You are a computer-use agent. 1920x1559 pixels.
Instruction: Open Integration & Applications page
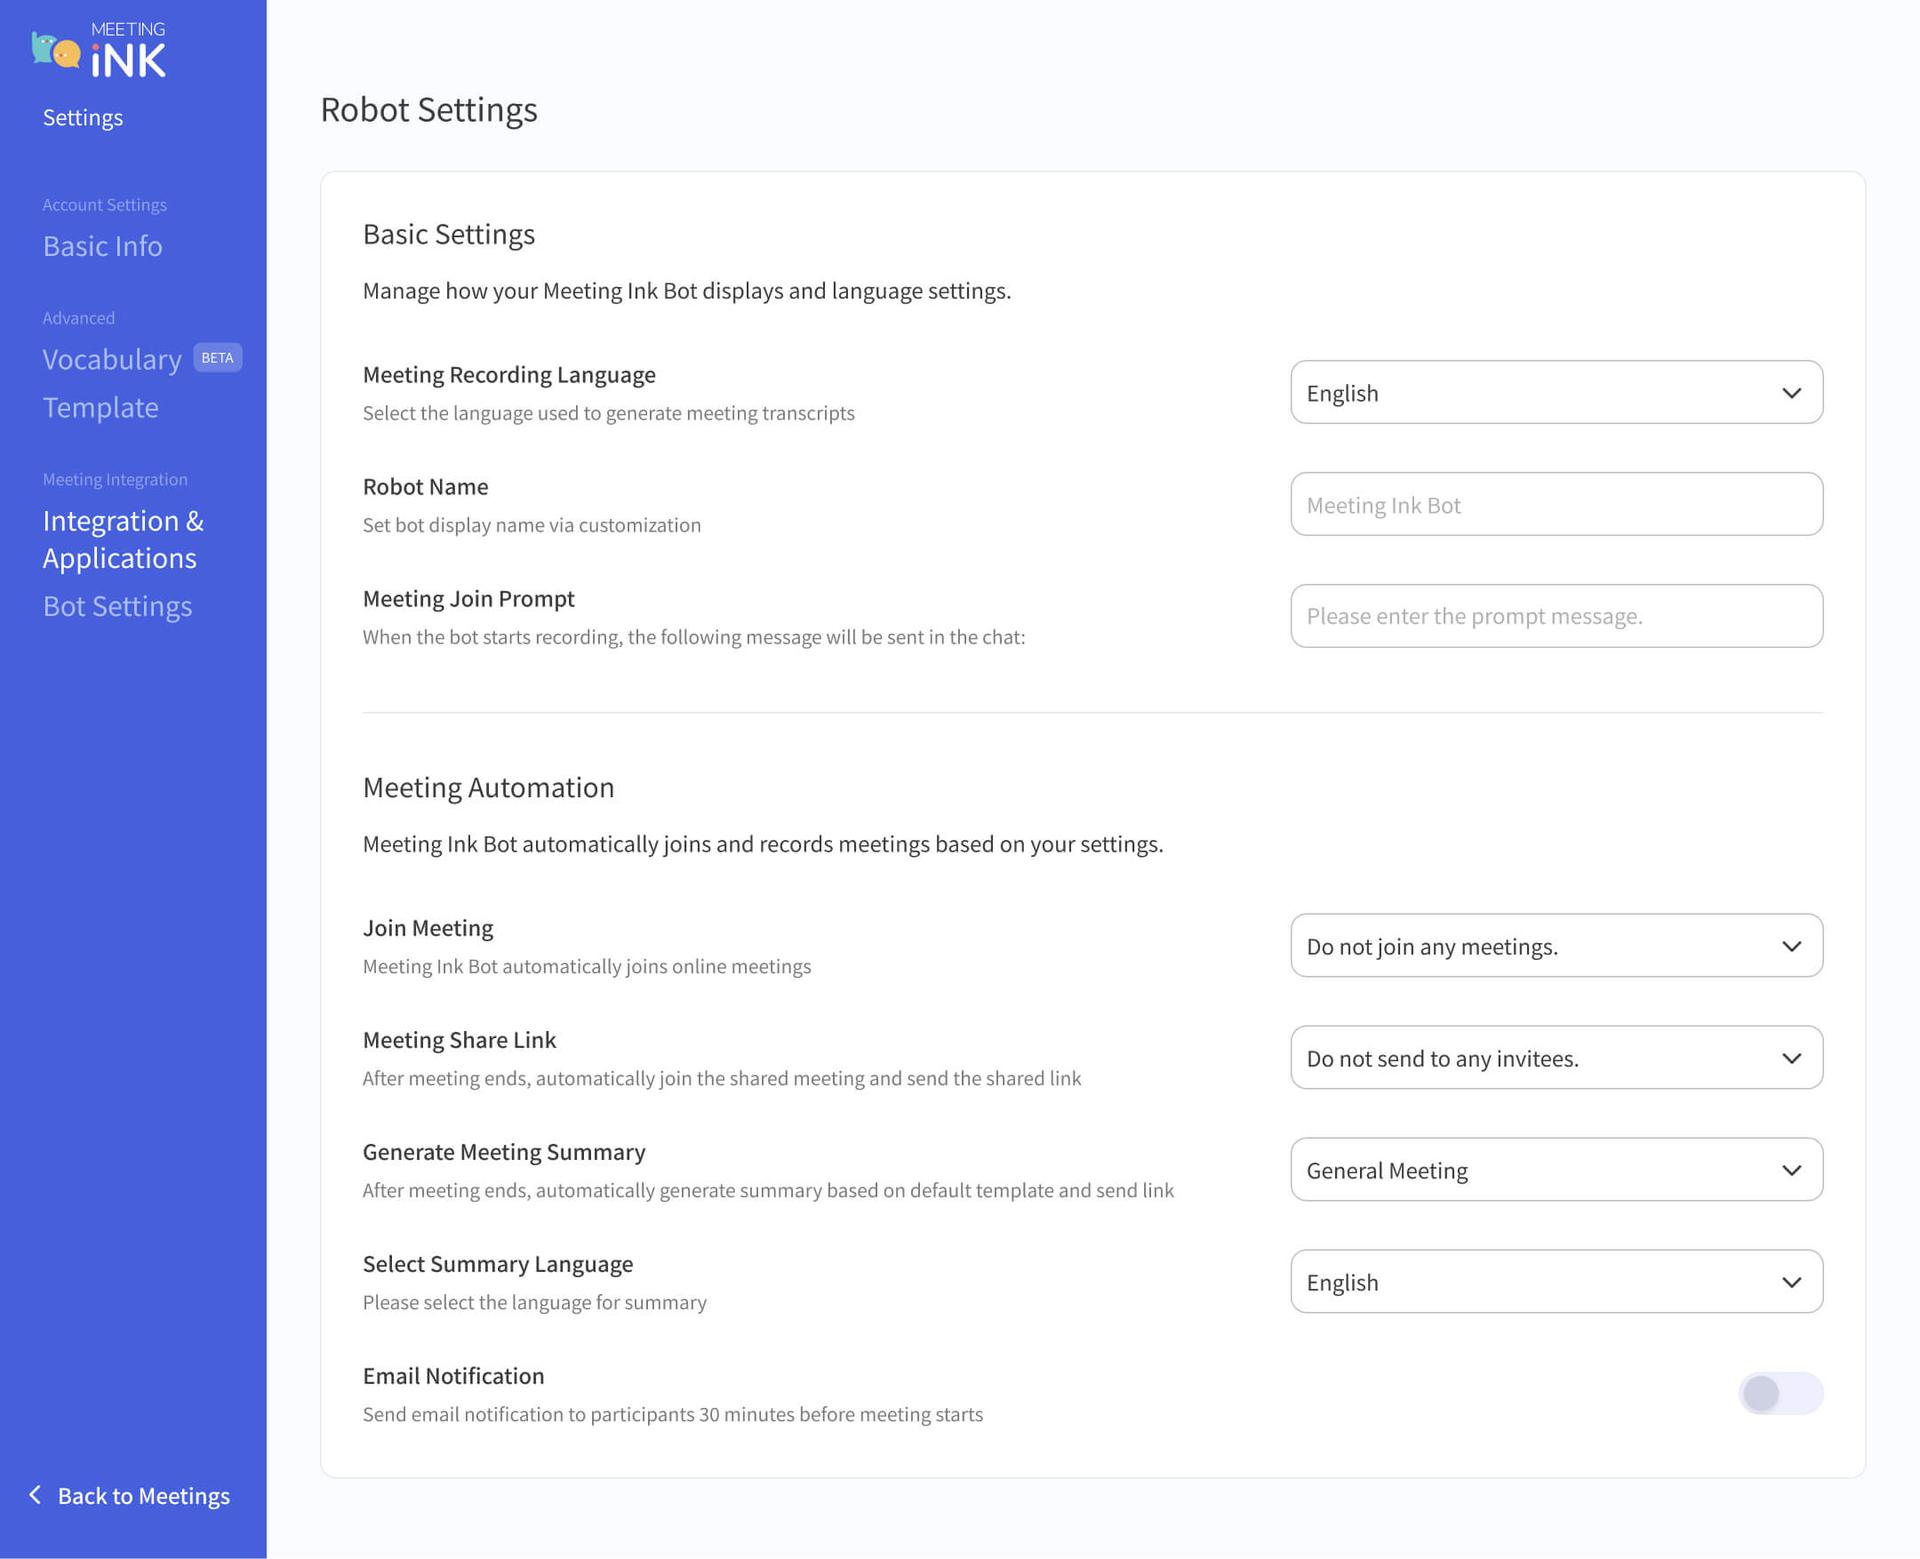pos(122,539)
